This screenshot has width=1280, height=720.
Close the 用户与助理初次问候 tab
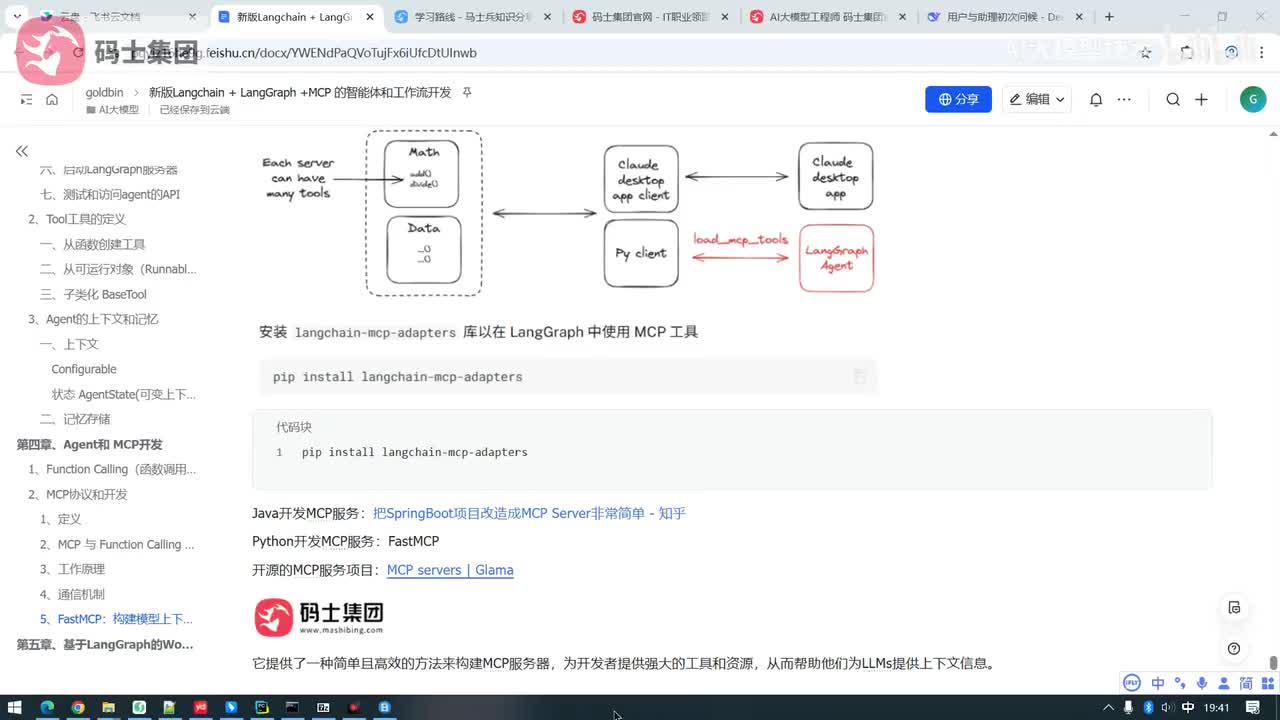(1080, 17)
